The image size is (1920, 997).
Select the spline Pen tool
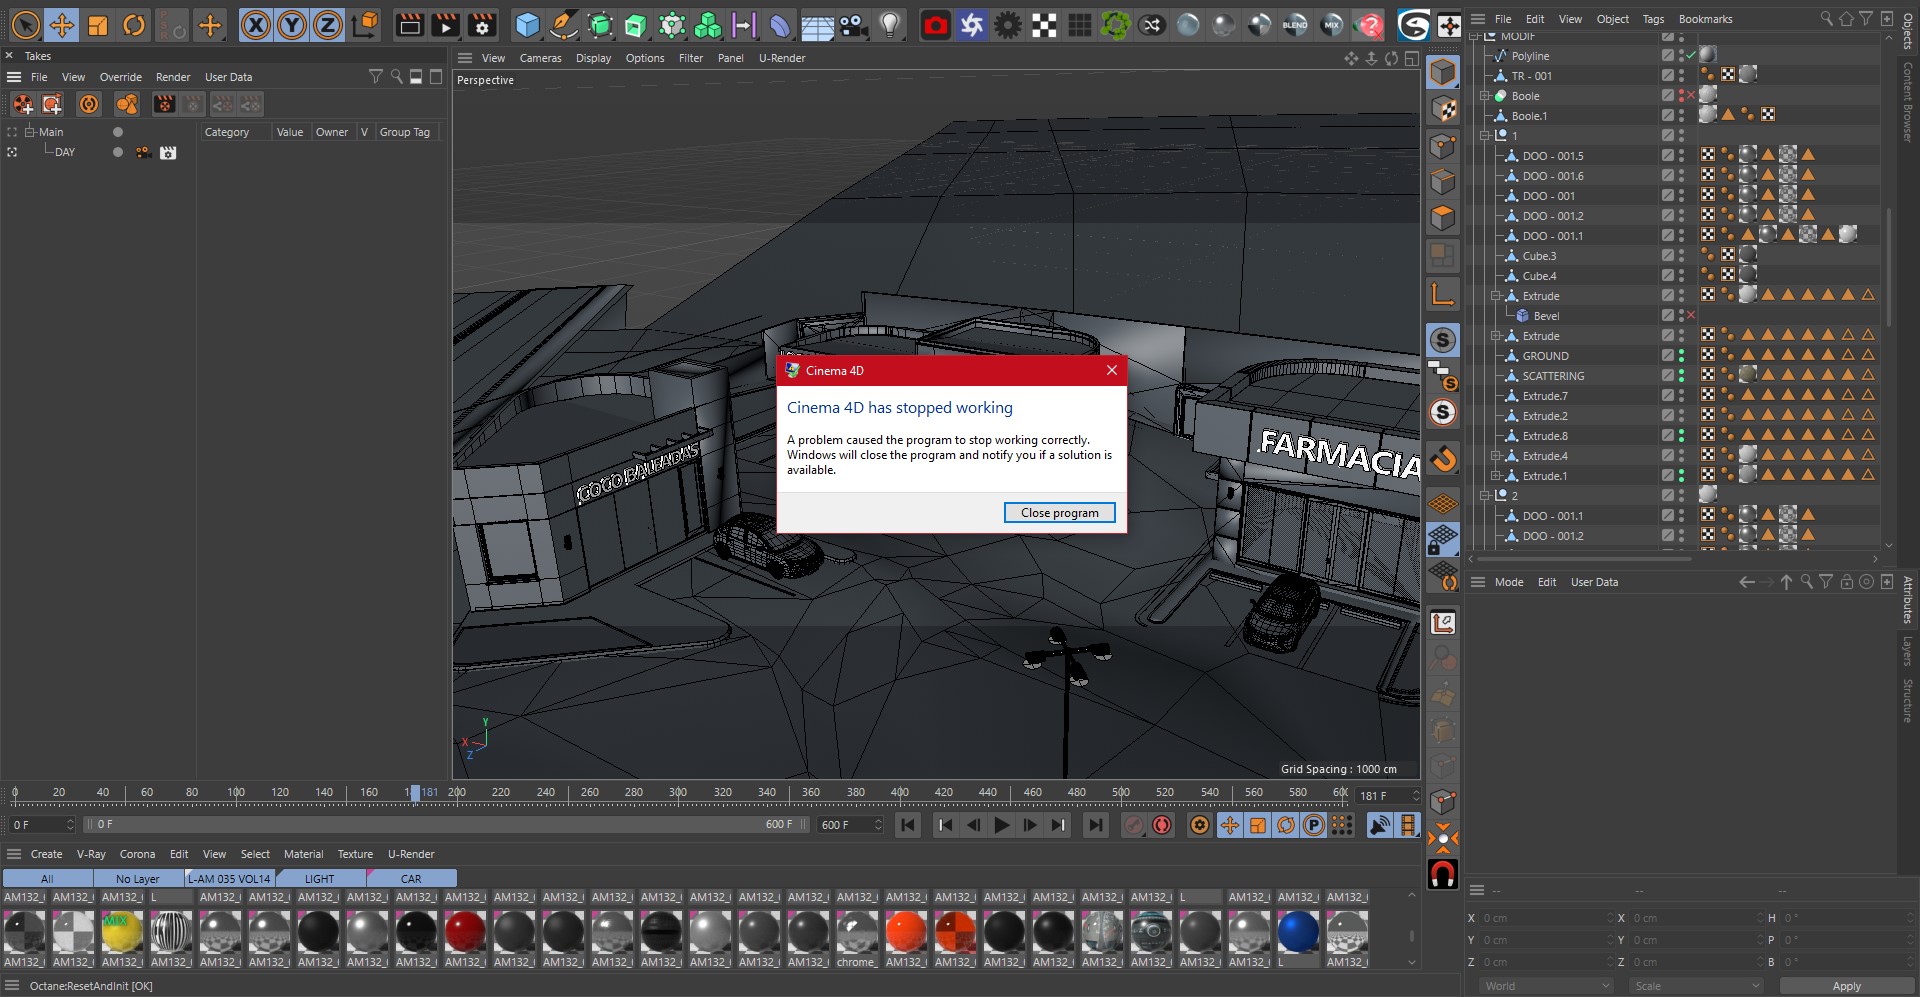(564, 24)
